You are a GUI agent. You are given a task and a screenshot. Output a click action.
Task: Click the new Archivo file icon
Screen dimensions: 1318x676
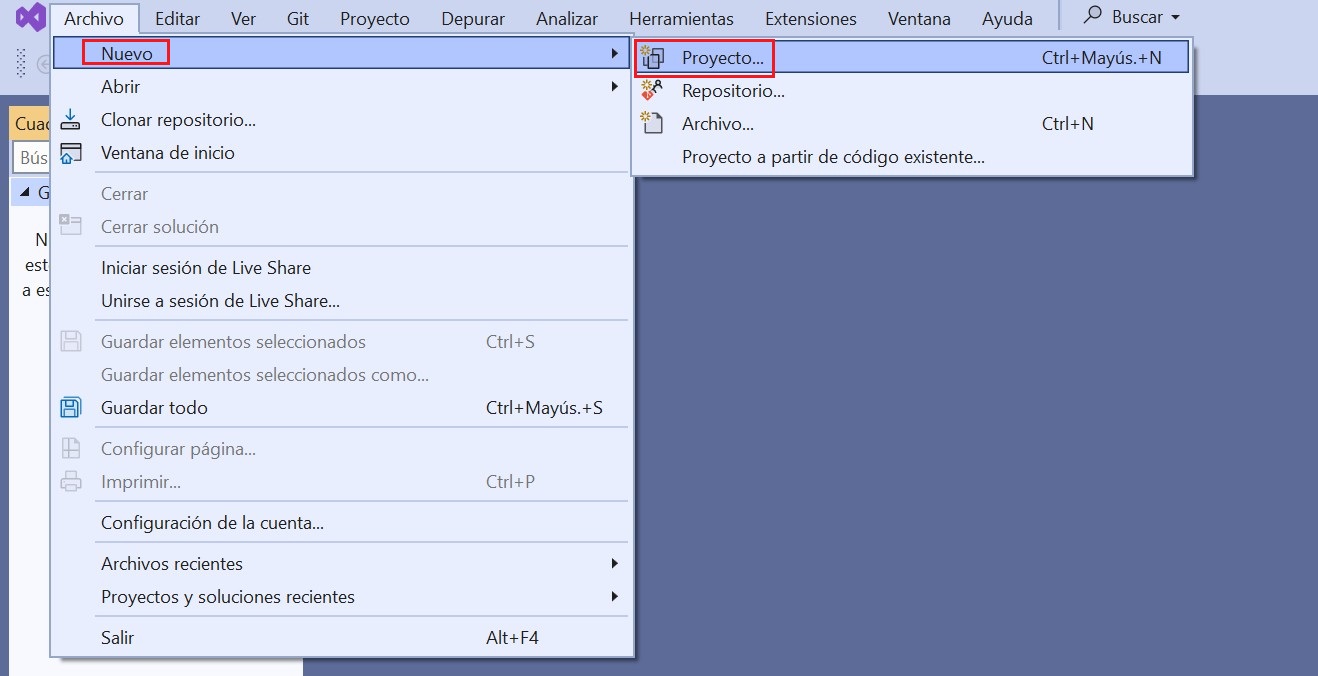point(653,124)
